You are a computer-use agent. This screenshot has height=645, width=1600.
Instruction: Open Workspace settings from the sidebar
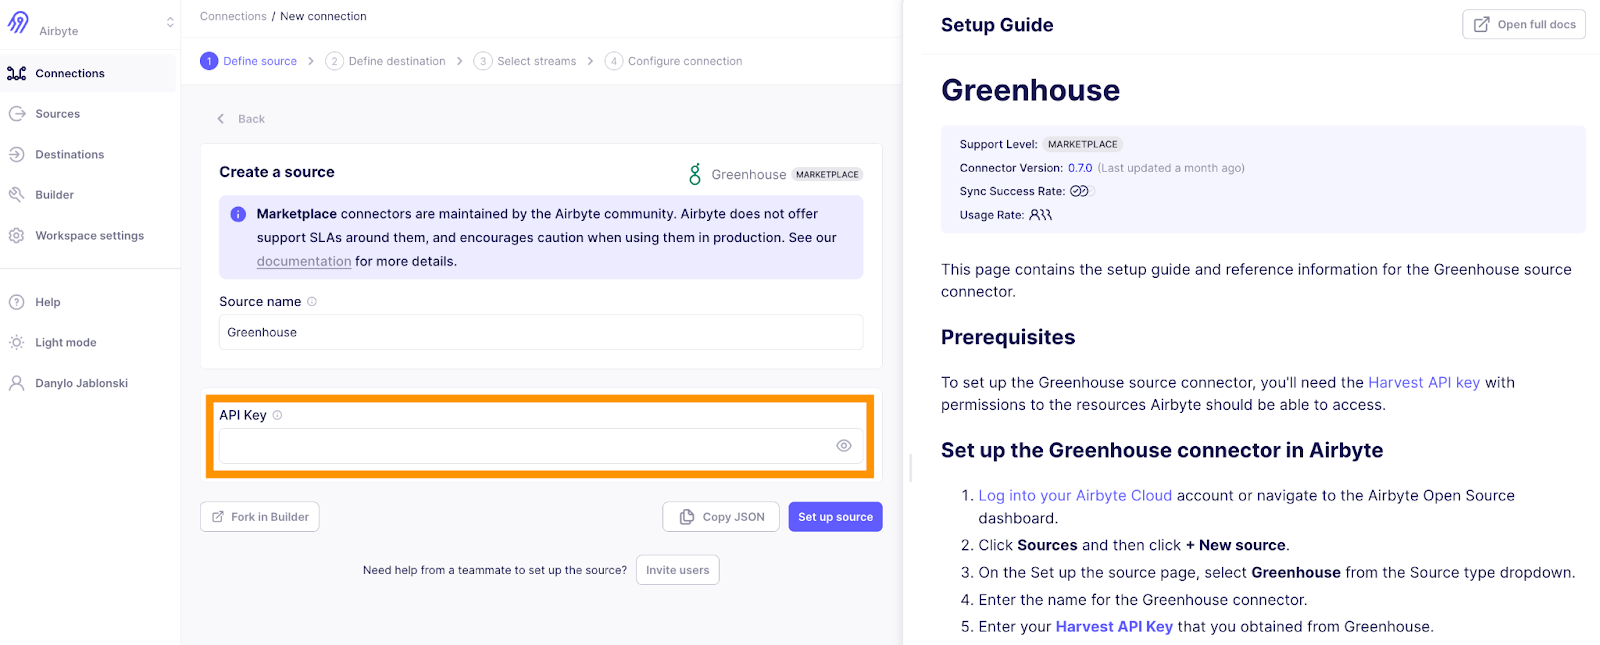(89, 236)
